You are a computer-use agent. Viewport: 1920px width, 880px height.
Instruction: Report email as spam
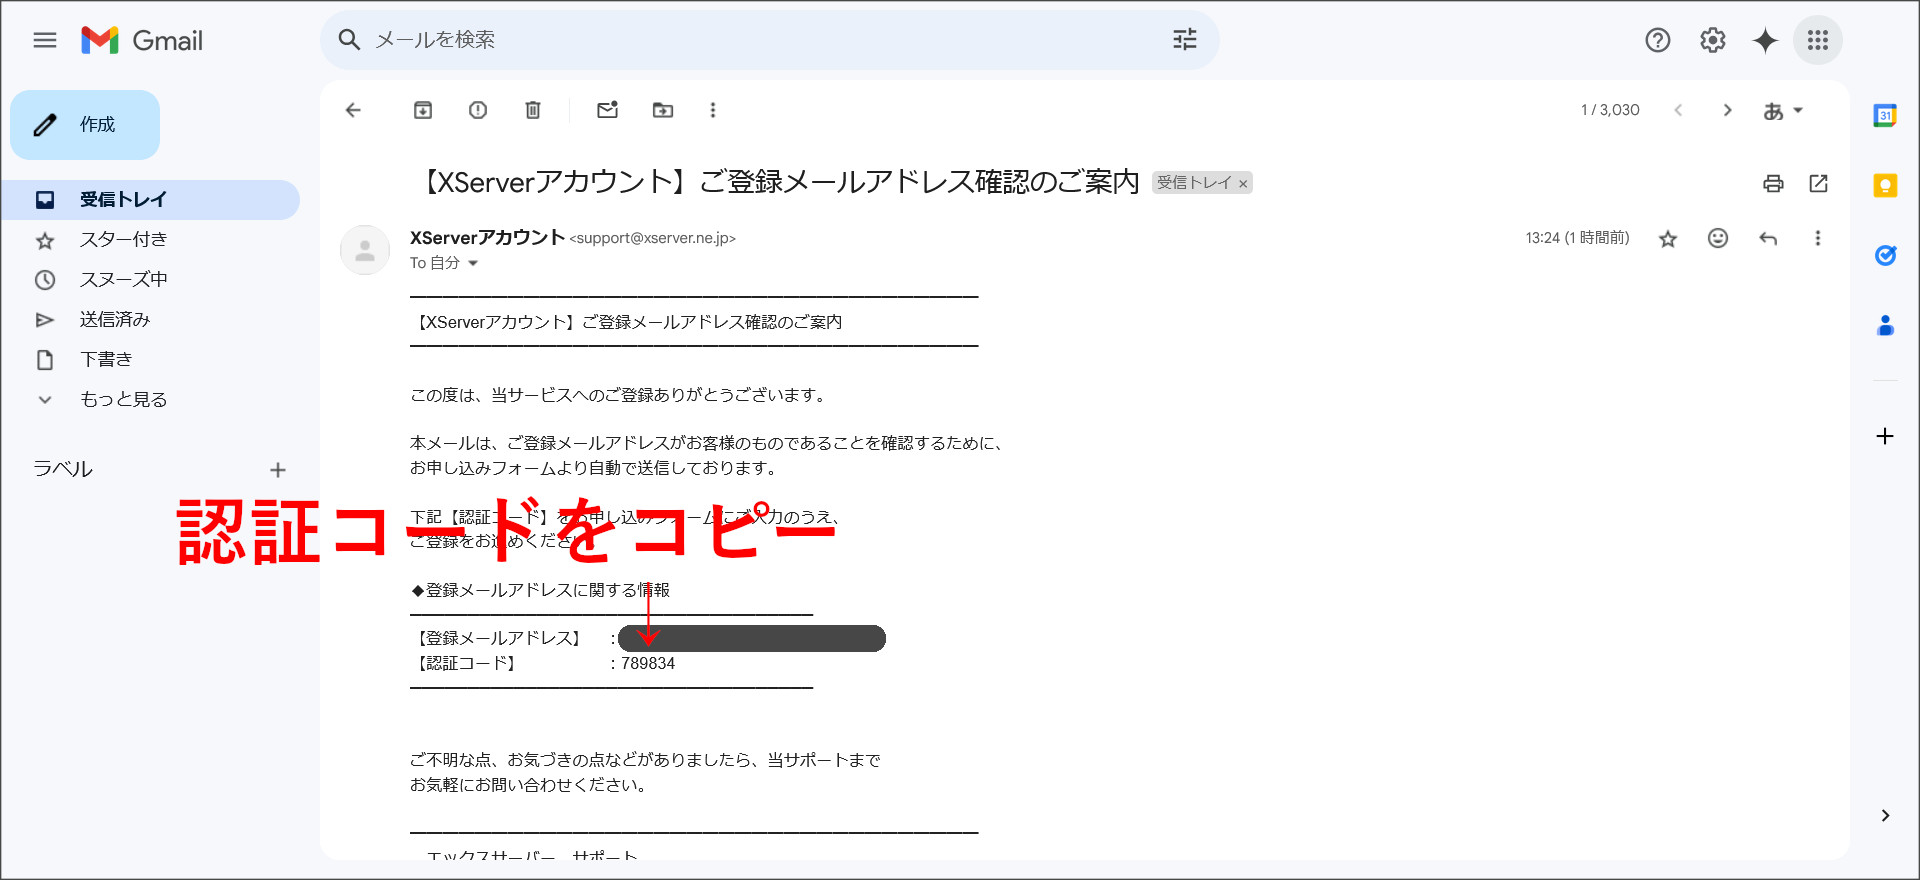pos(478,110)
